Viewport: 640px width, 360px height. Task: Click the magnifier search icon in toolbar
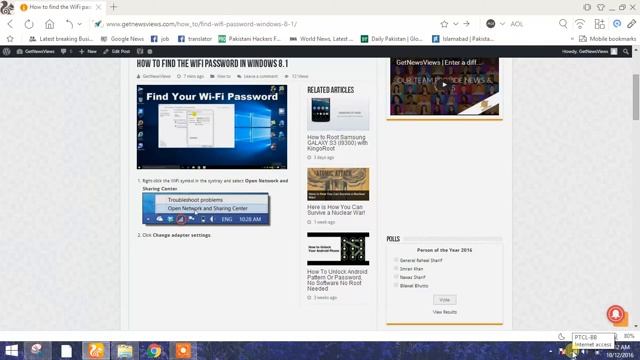(x=563, y=24)
